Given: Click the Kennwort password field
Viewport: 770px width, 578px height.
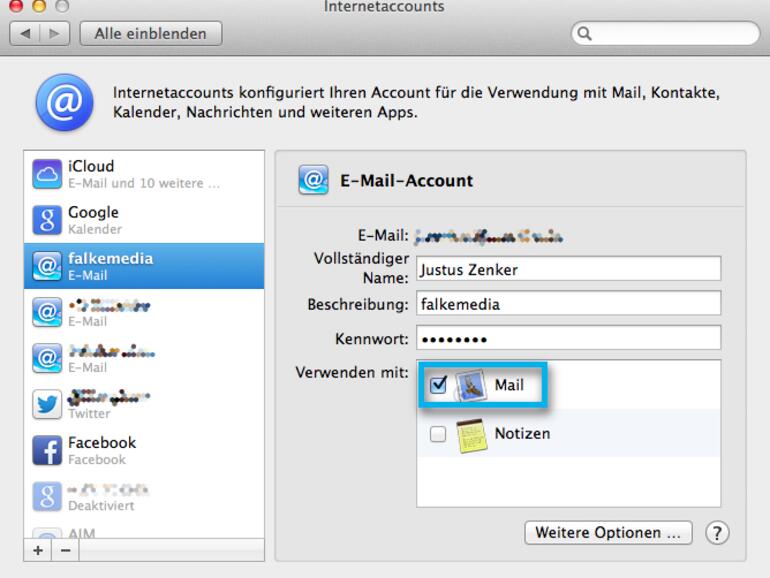Looking at the screenshot, I should (569, 337).
